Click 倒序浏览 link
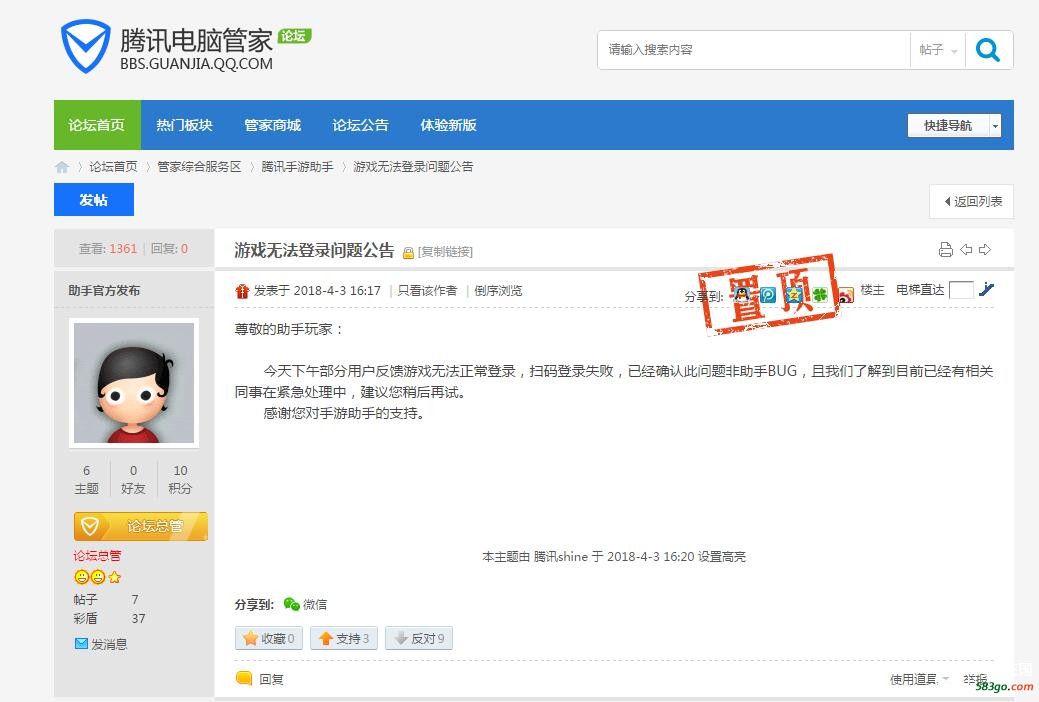The width and height of the screenshot is (1039, 702). click(498, 291)
